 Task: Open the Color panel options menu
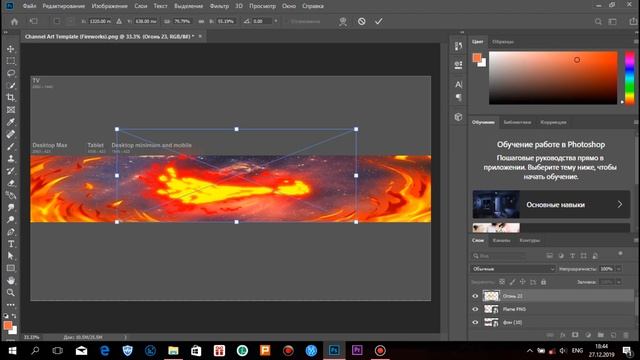[x=636, y=42]
